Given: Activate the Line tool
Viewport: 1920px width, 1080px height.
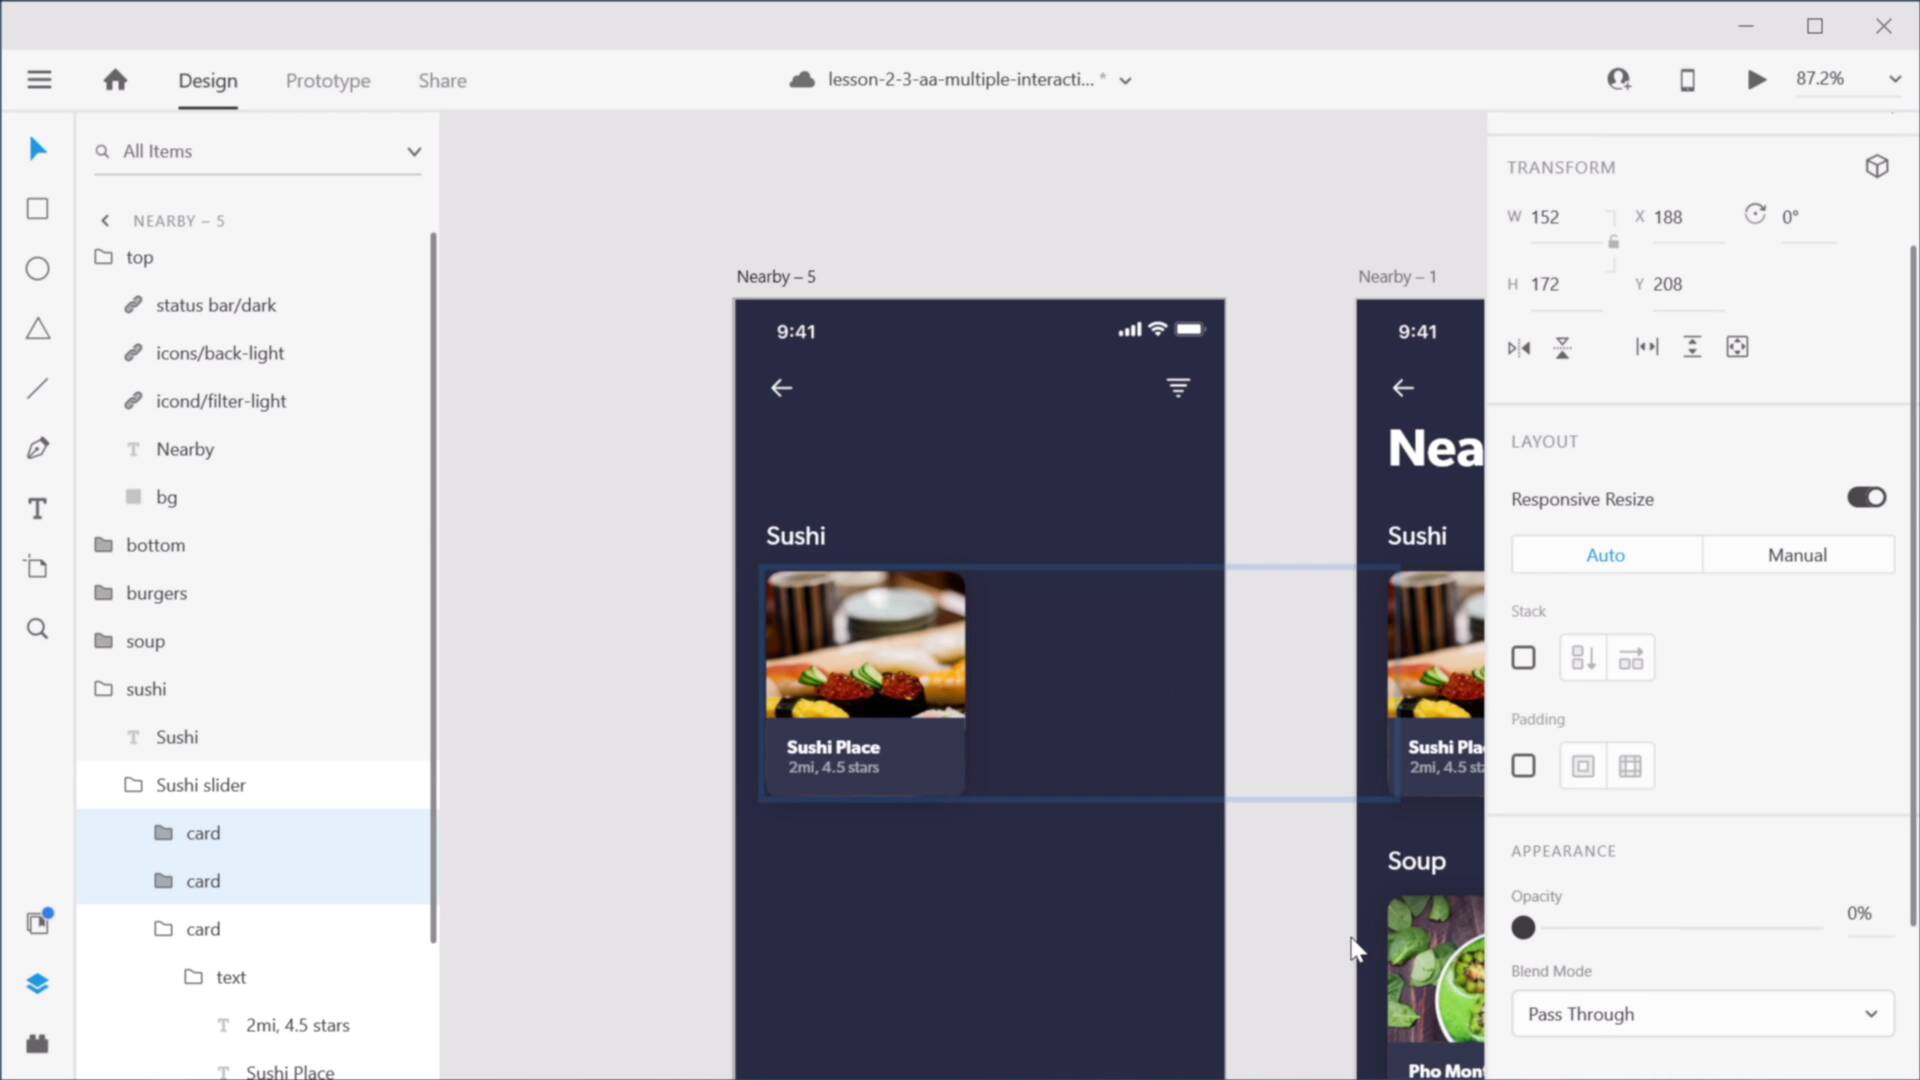Looking at the screenshot, I should (x=37, y=389).
